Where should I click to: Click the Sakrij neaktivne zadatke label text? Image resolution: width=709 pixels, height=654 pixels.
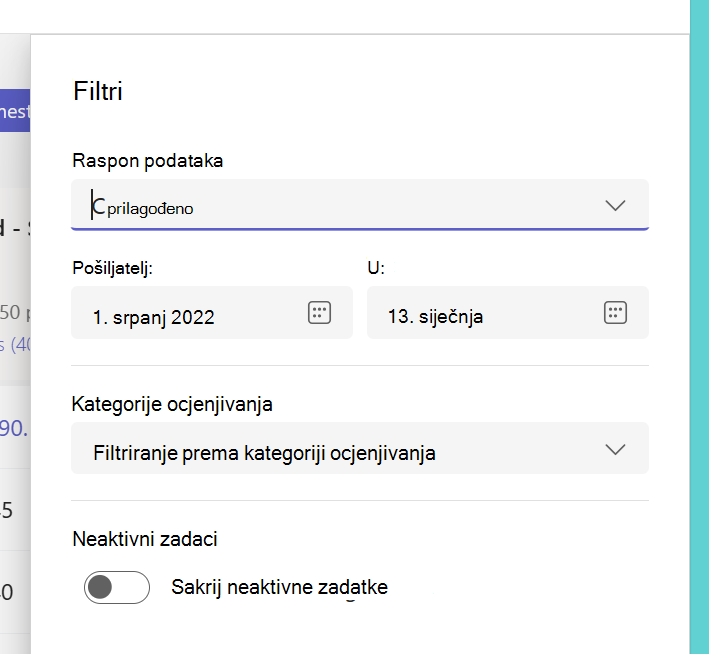pos(279,588)
